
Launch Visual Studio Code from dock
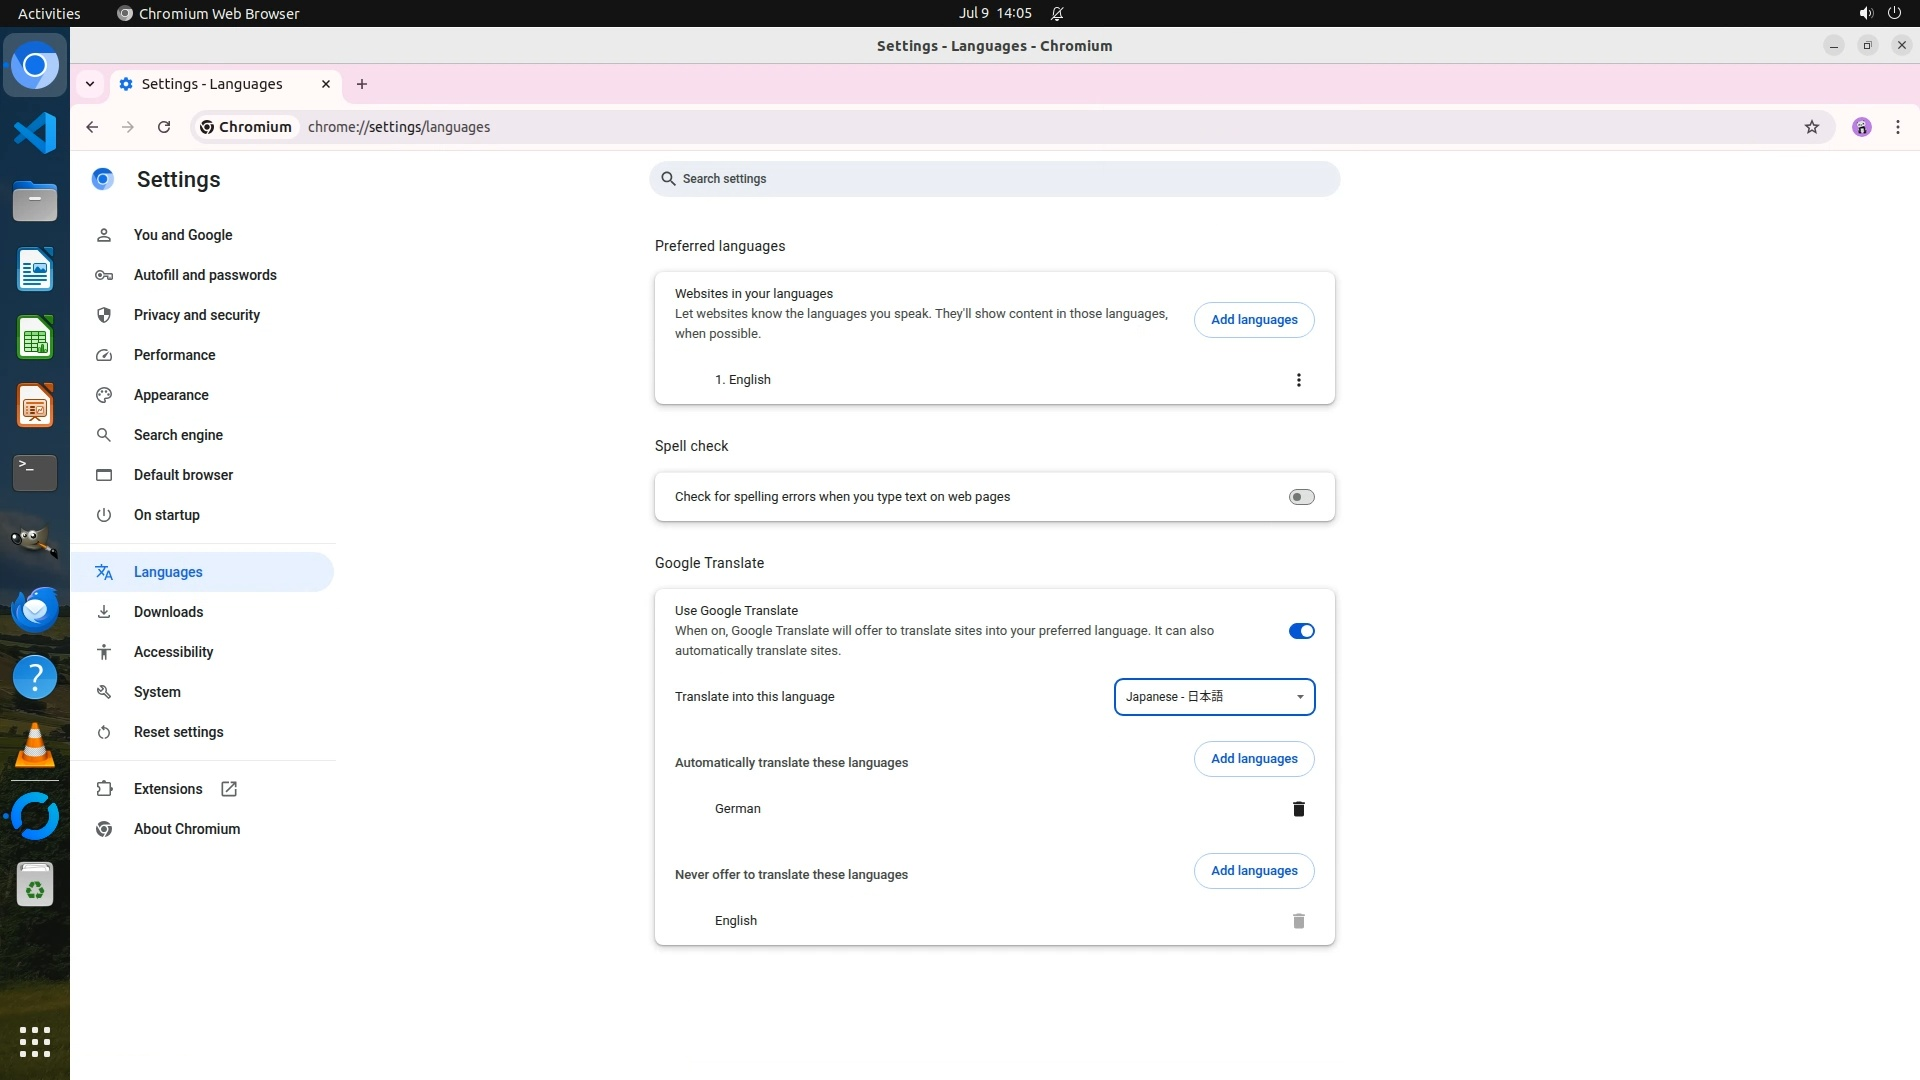tap(35, 133)
